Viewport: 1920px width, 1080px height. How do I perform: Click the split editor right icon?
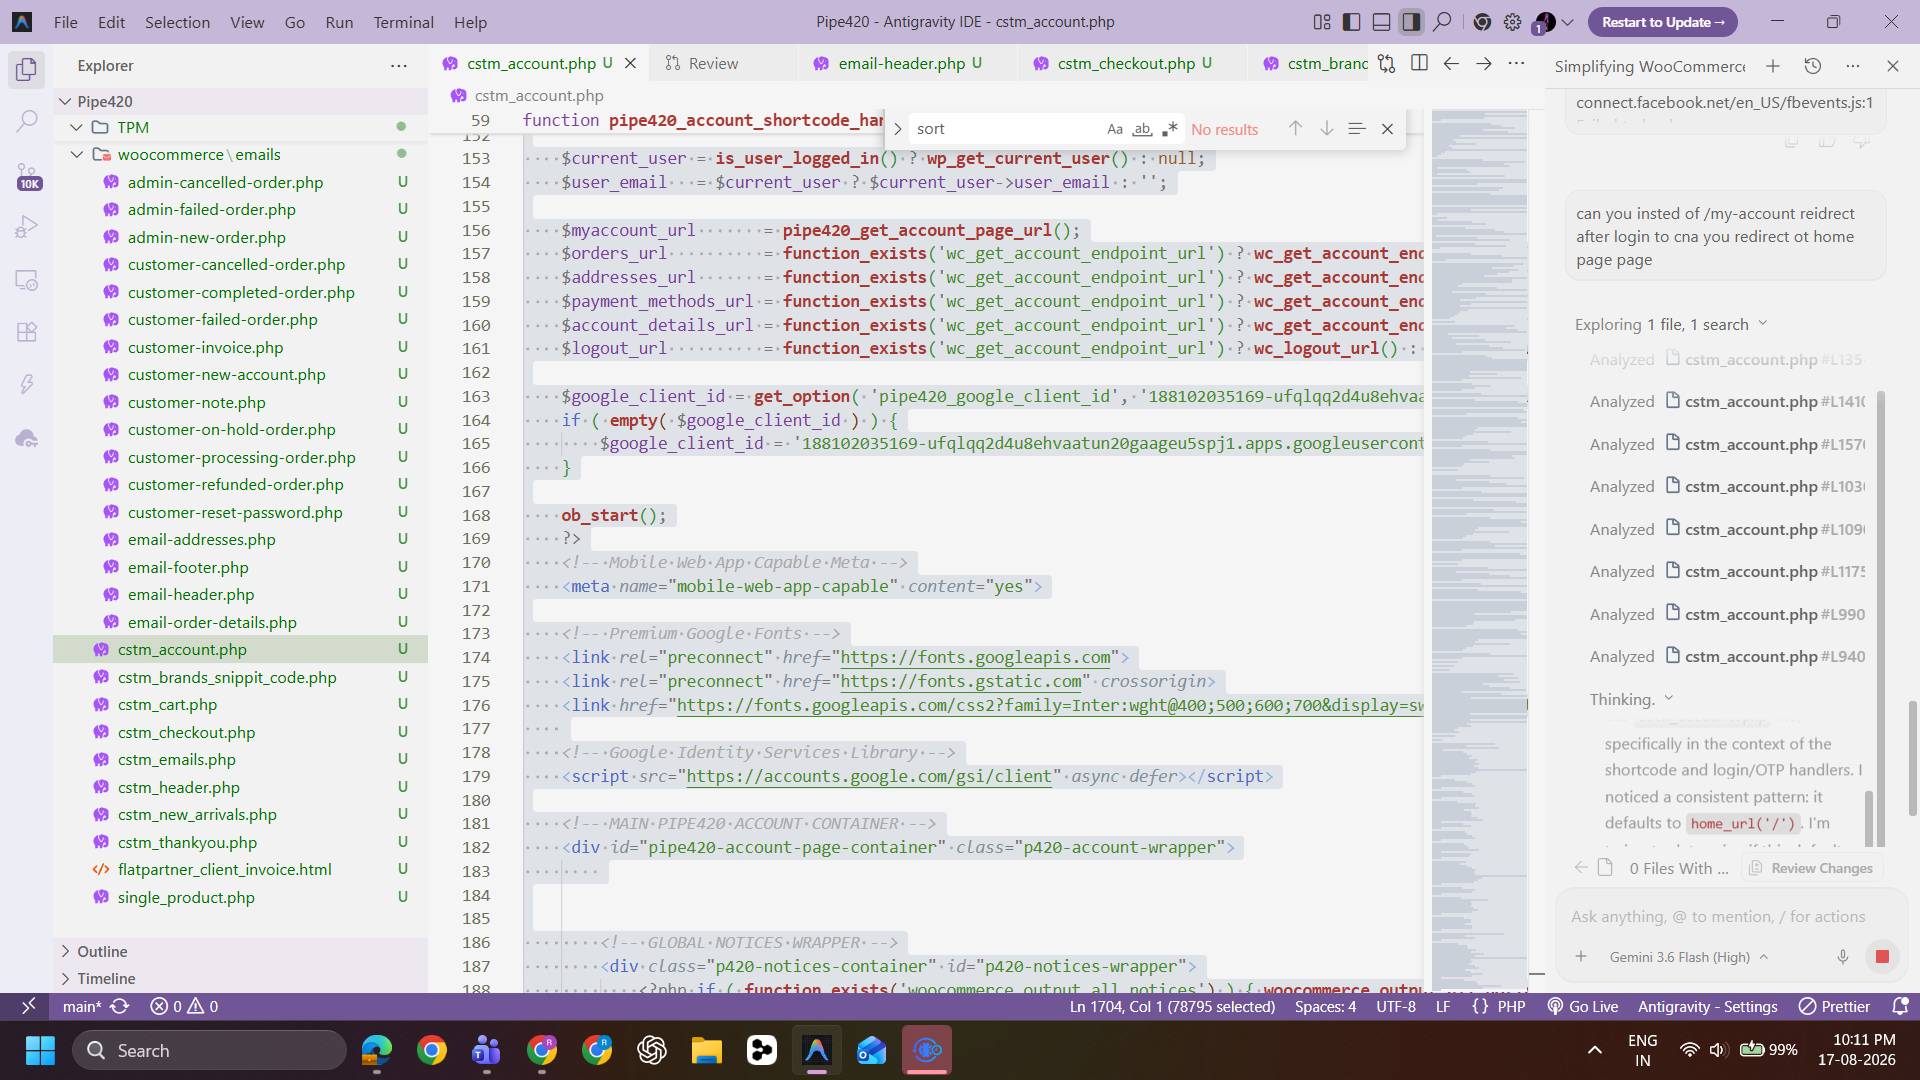click(1419, 63)
